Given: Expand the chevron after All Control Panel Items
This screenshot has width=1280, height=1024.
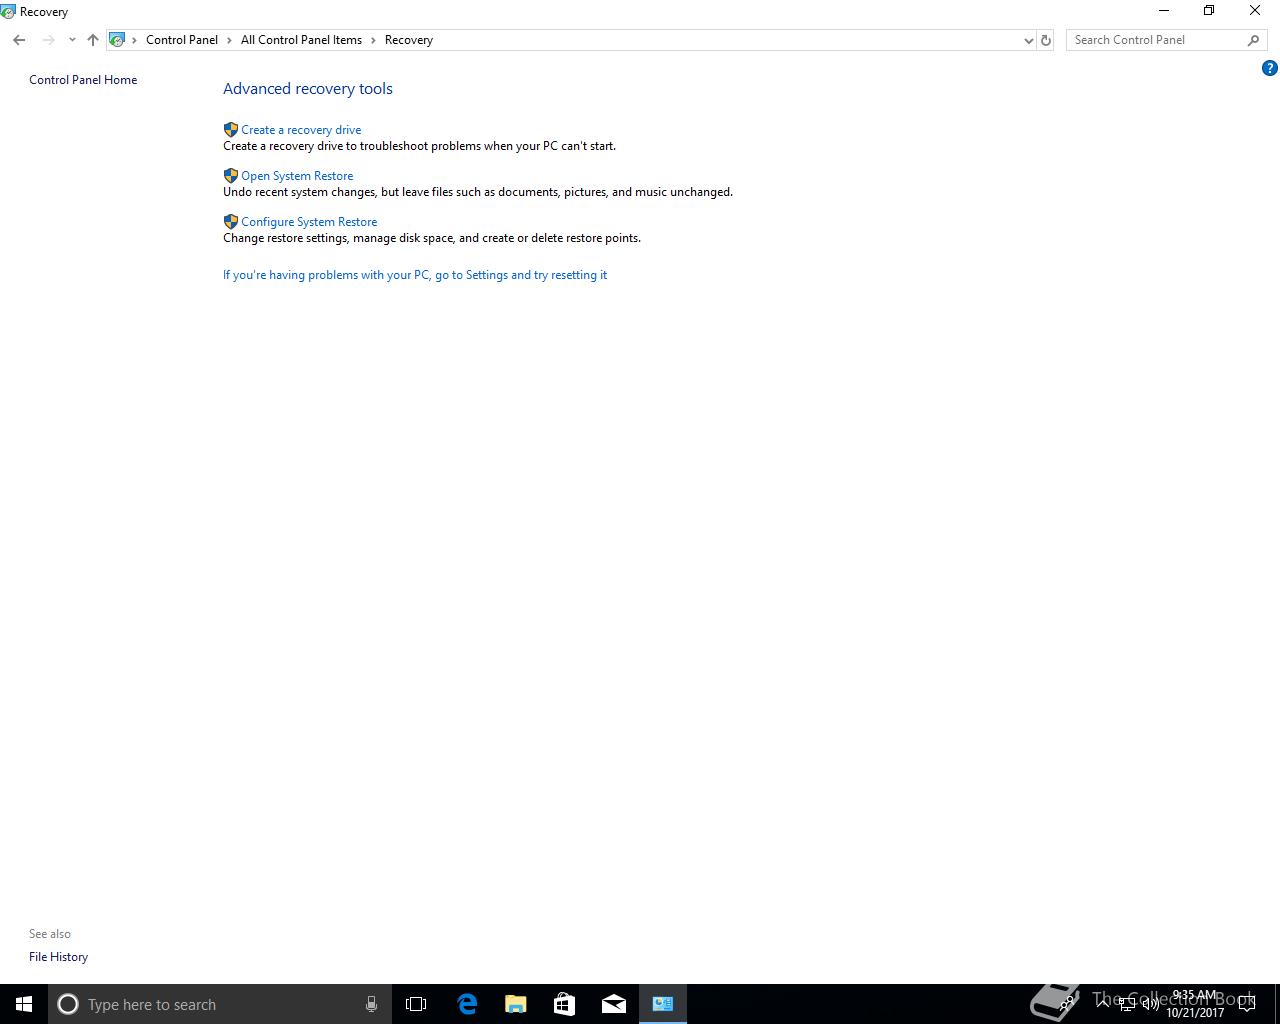Looking at the screenshot, I should point(373,40).
